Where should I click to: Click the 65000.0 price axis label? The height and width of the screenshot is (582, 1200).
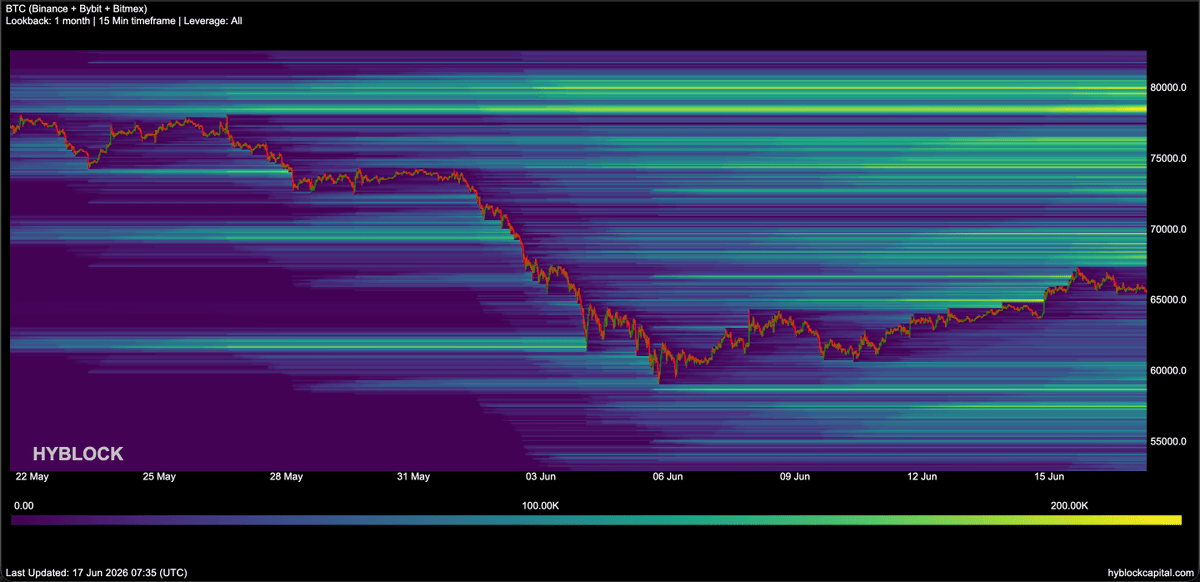pyautogui.click(x=1168, y=300)
